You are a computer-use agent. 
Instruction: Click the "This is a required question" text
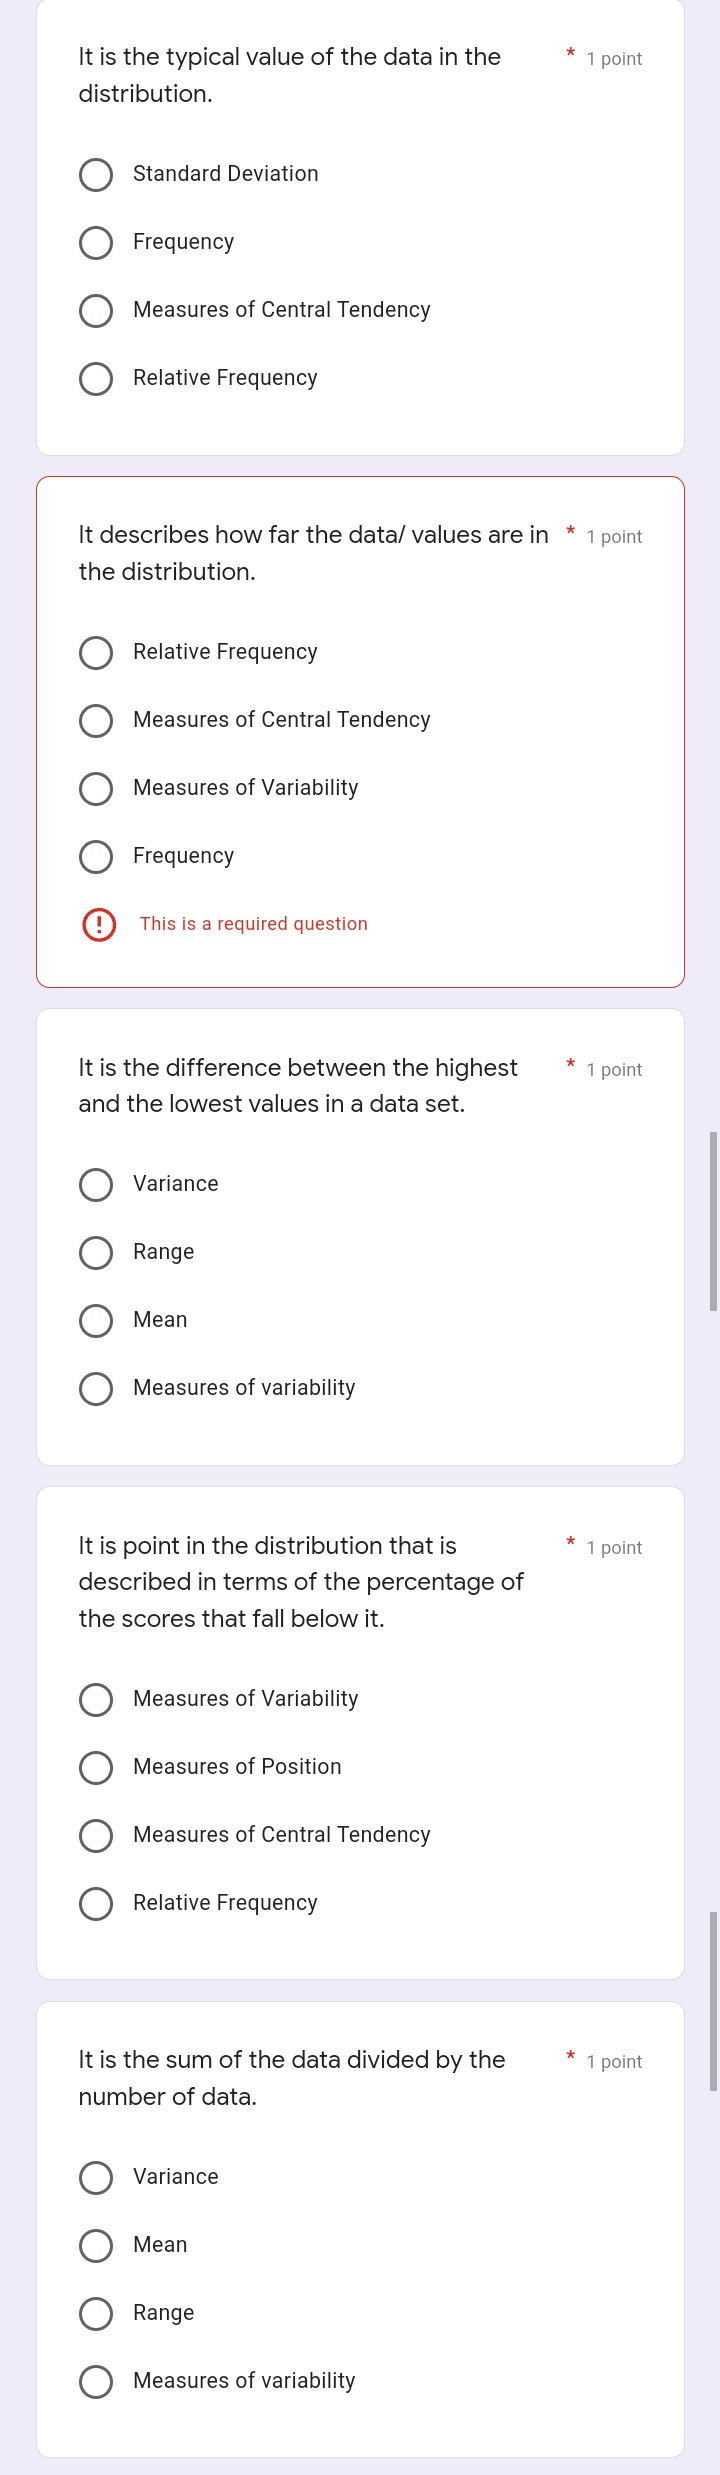(x=252, y=924)
